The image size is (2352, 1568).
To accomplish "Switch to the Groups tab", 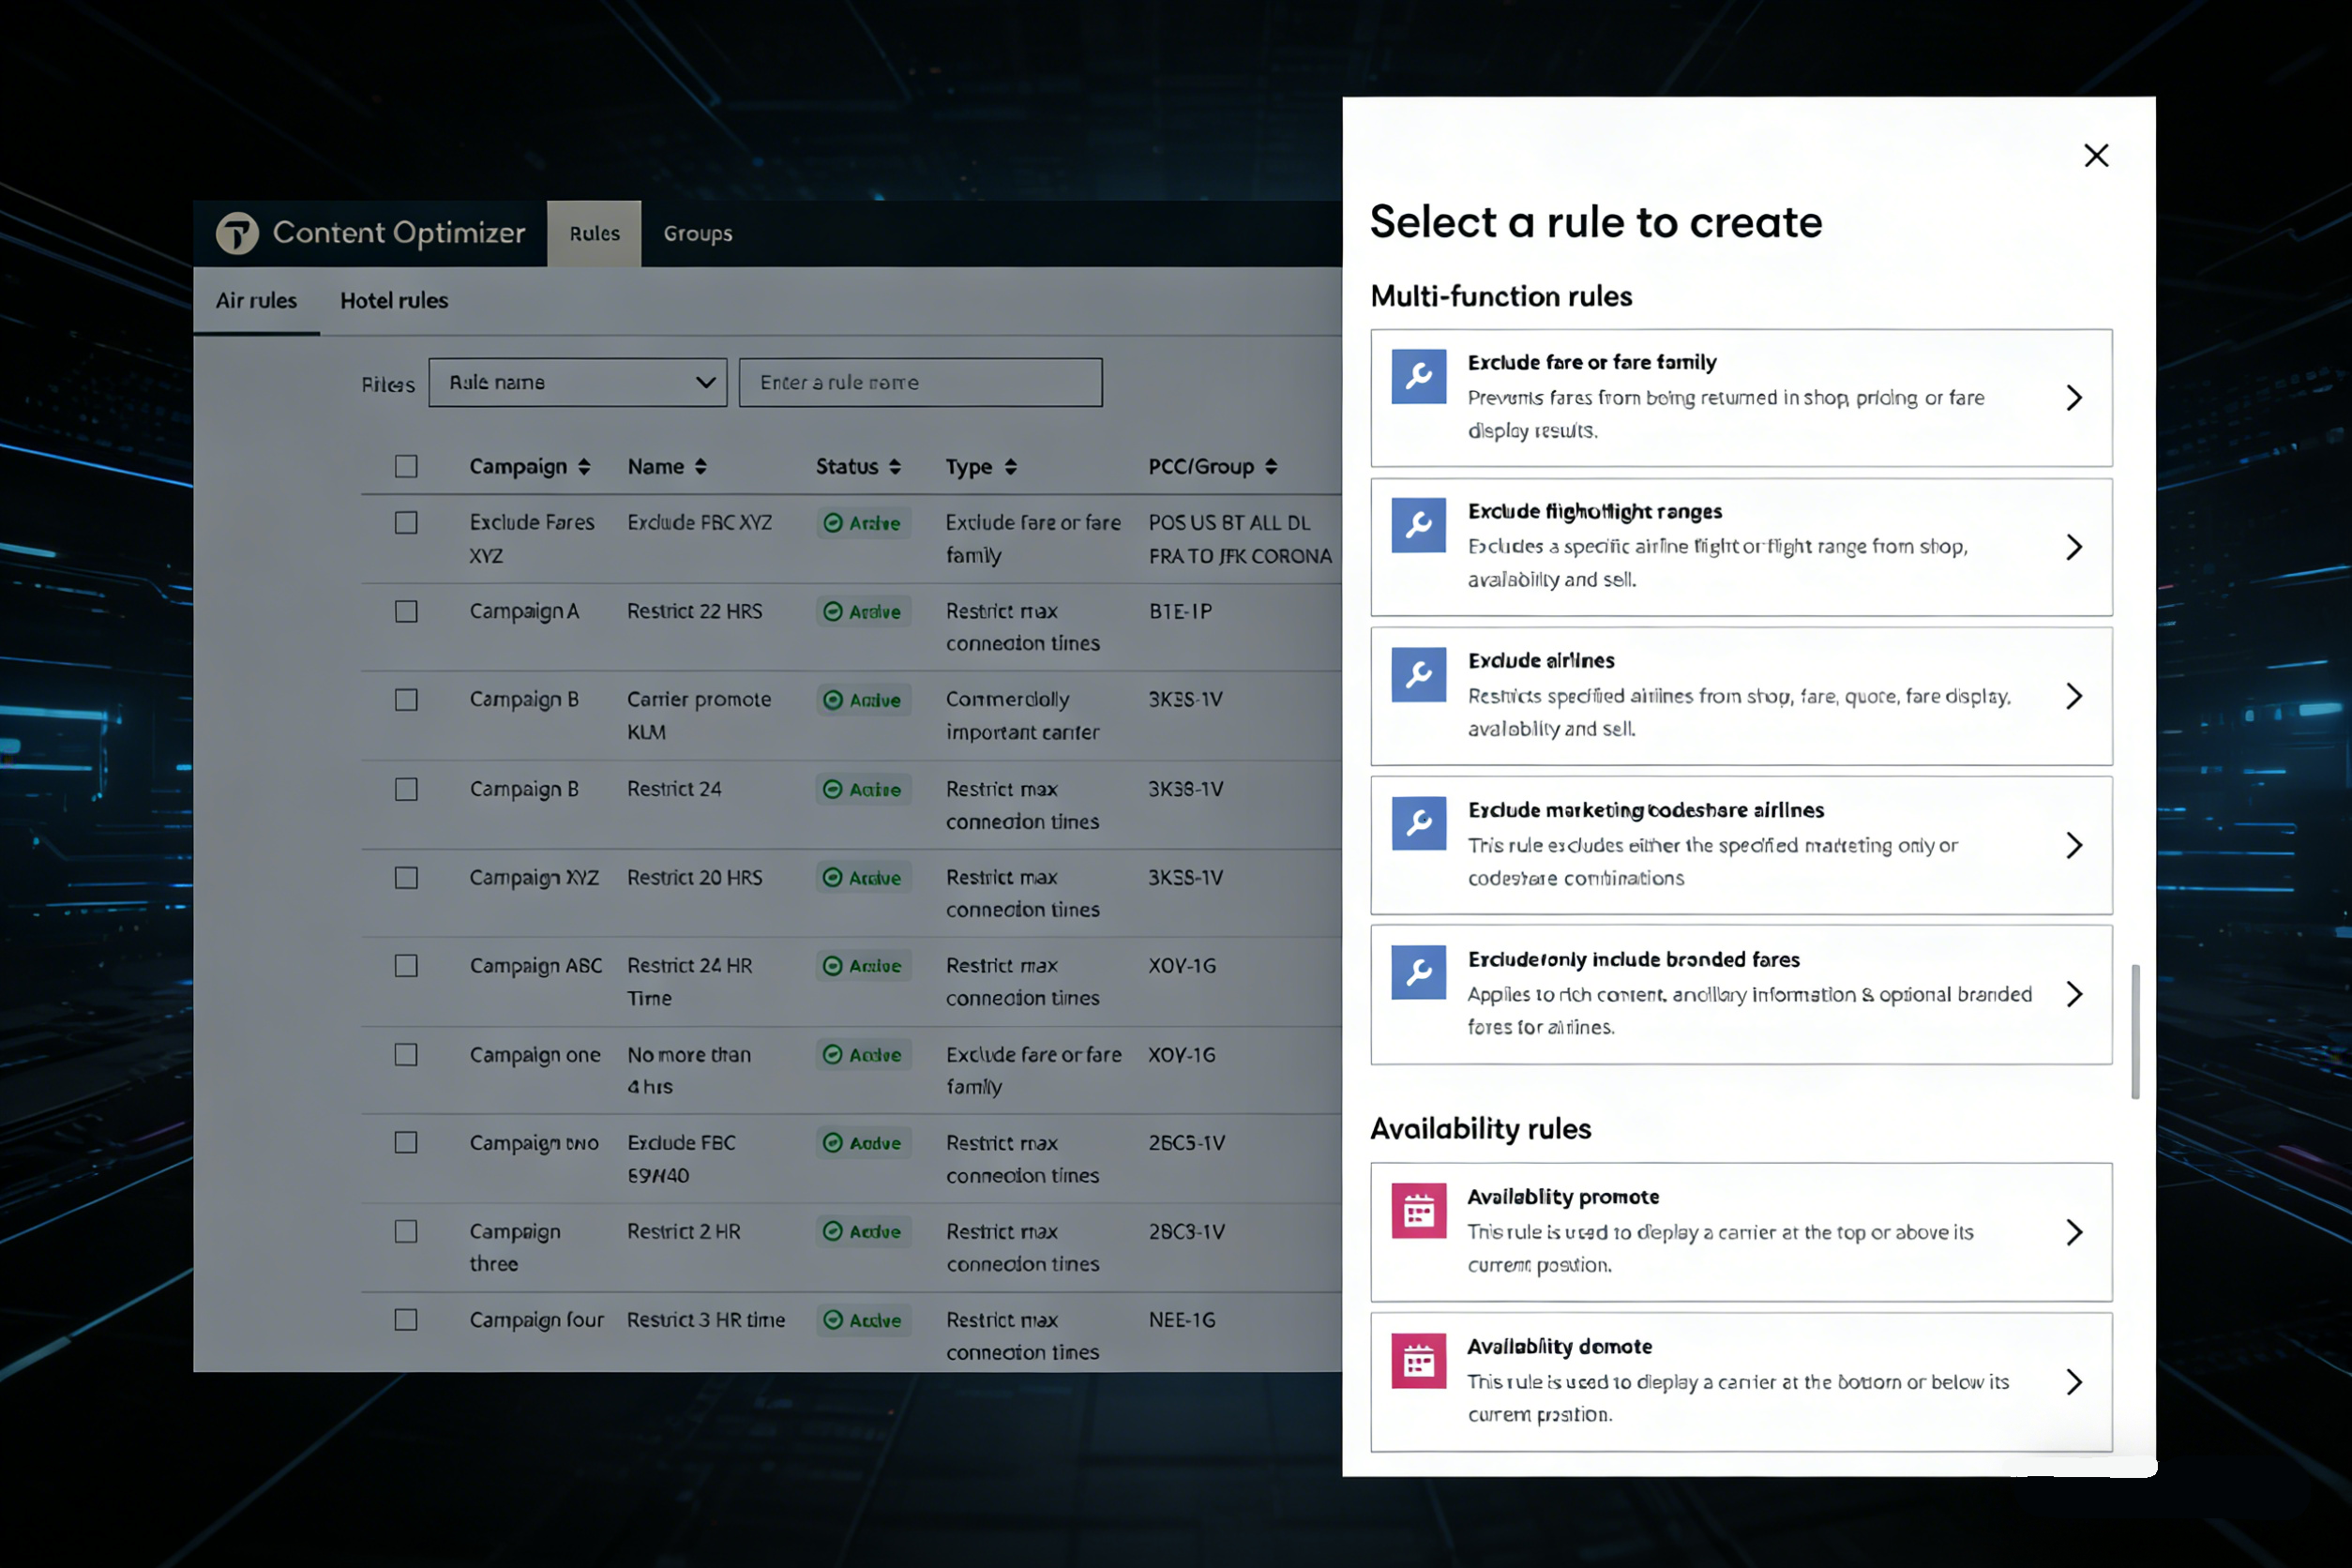I will coord(697,234).
